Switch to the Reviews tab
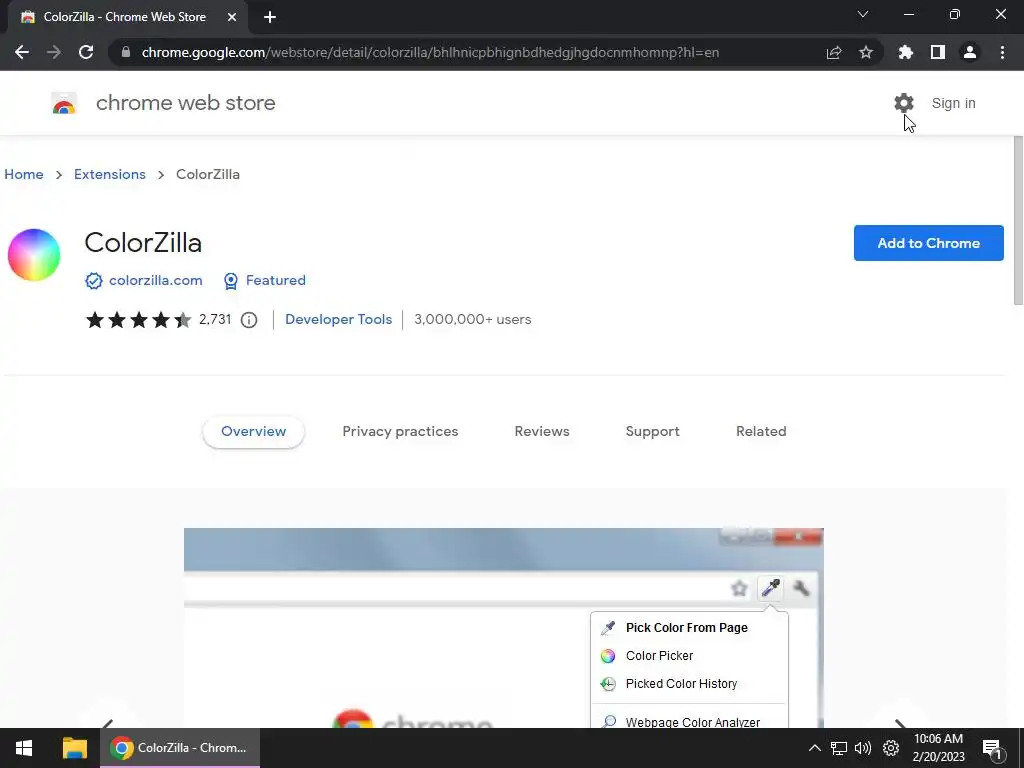Image resolution: width=1024 pixels, height=768 pixels. click(x=542, y=432)
